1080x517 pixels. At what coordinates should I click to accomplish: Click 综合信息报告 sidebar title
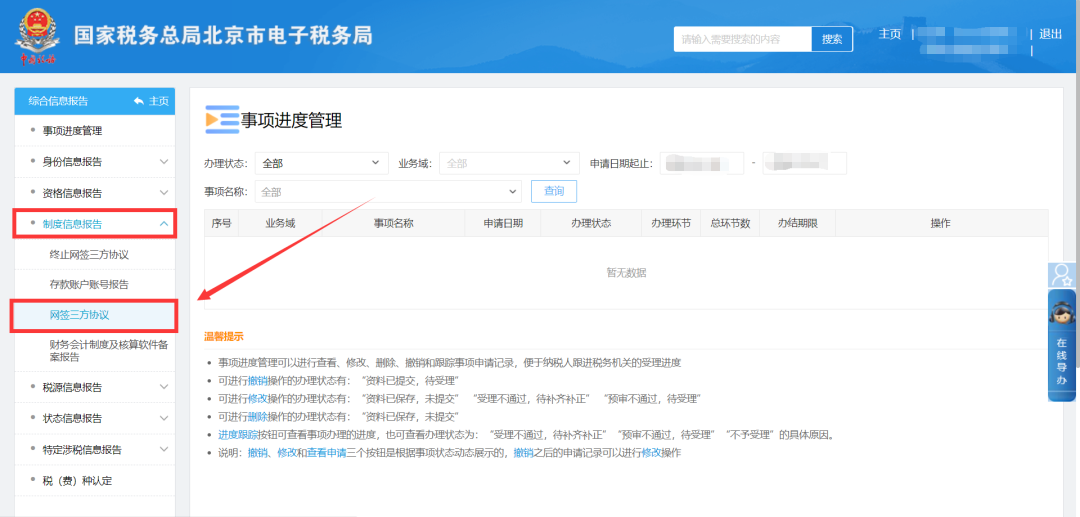point(59,101)
